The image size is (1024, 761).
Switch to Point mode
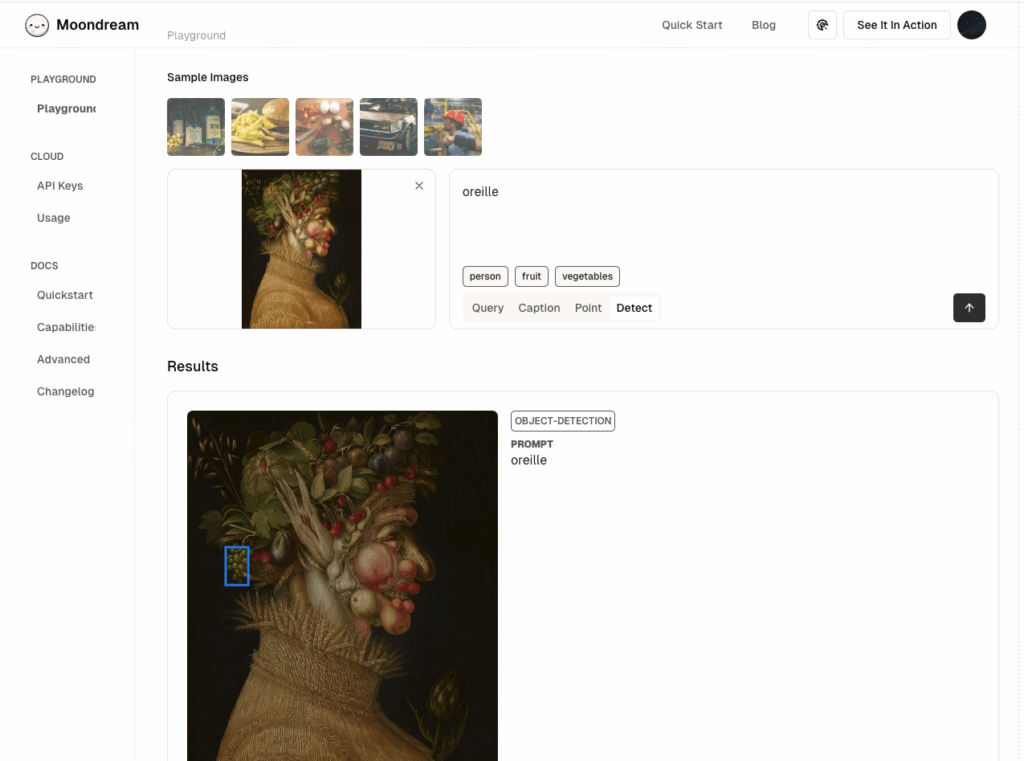(588, 308)
